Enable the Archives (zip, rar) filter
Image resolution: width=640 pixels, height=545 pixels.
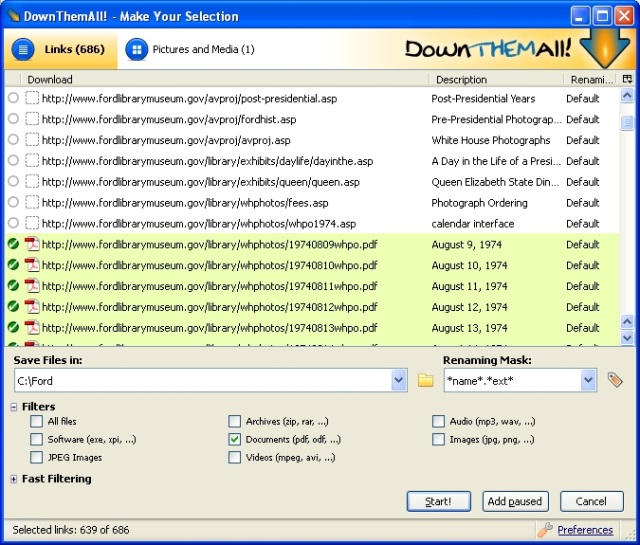tap(234, 421)
